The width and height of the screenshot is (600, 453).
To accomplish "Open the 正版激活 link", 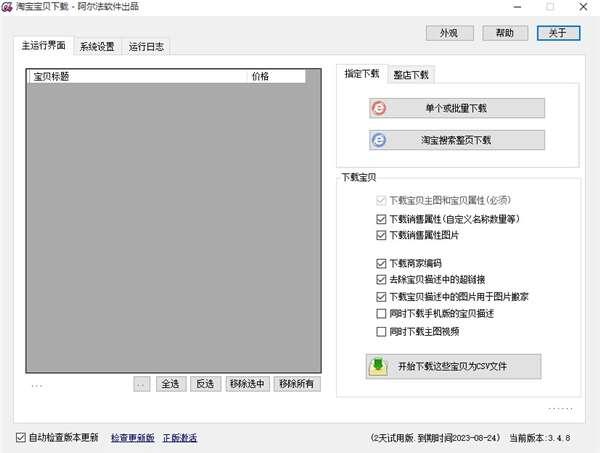I will click(179, 438).
